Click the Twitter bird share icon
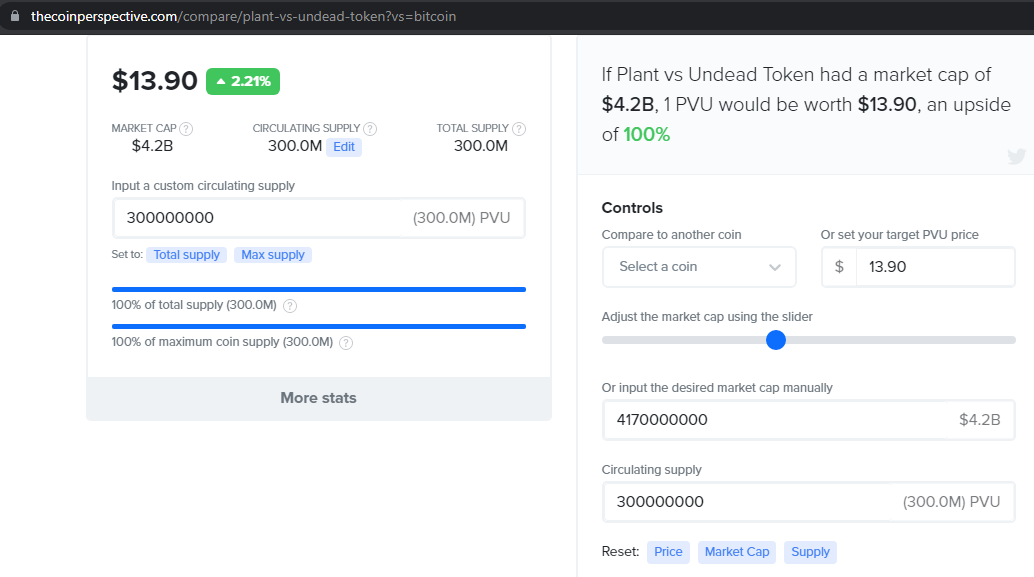1034x577 pixels. click(x=1016, y=156)
